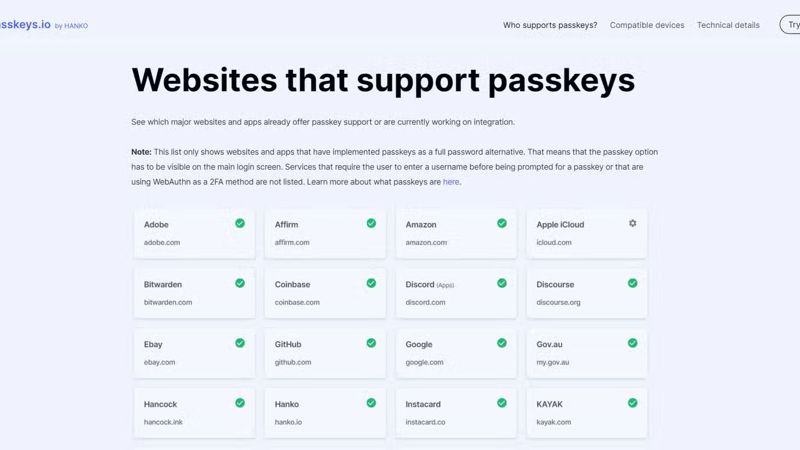Click the green checkmark next to GitHub
This screenshot has height=450, width=800.
coord(371,343)
